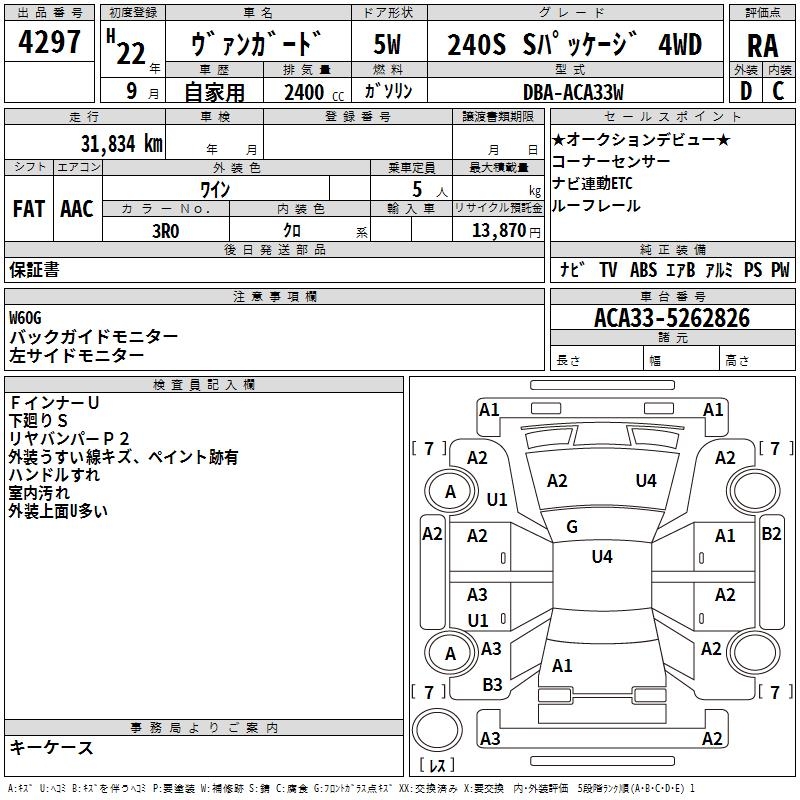Select the inspector note ハンドルすれ
The width and height of the screenshot is (800, 800).
pyautogui.click(x=54, y=474)
